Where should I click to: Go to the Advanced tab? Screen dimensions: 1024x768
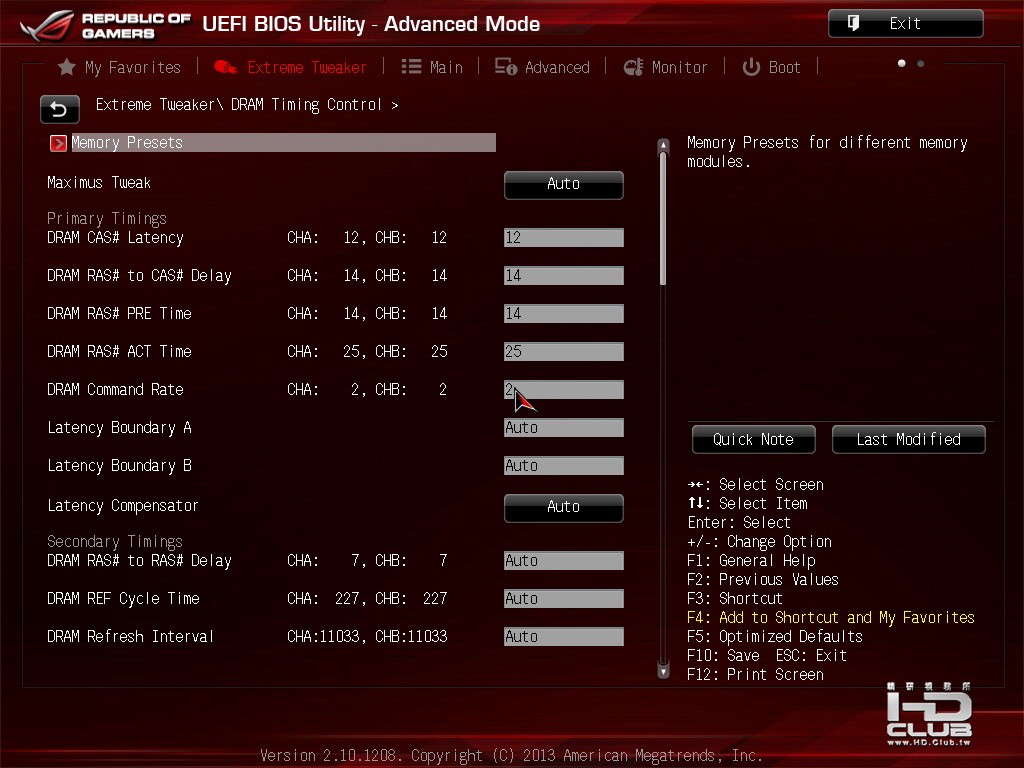point(542,67)
